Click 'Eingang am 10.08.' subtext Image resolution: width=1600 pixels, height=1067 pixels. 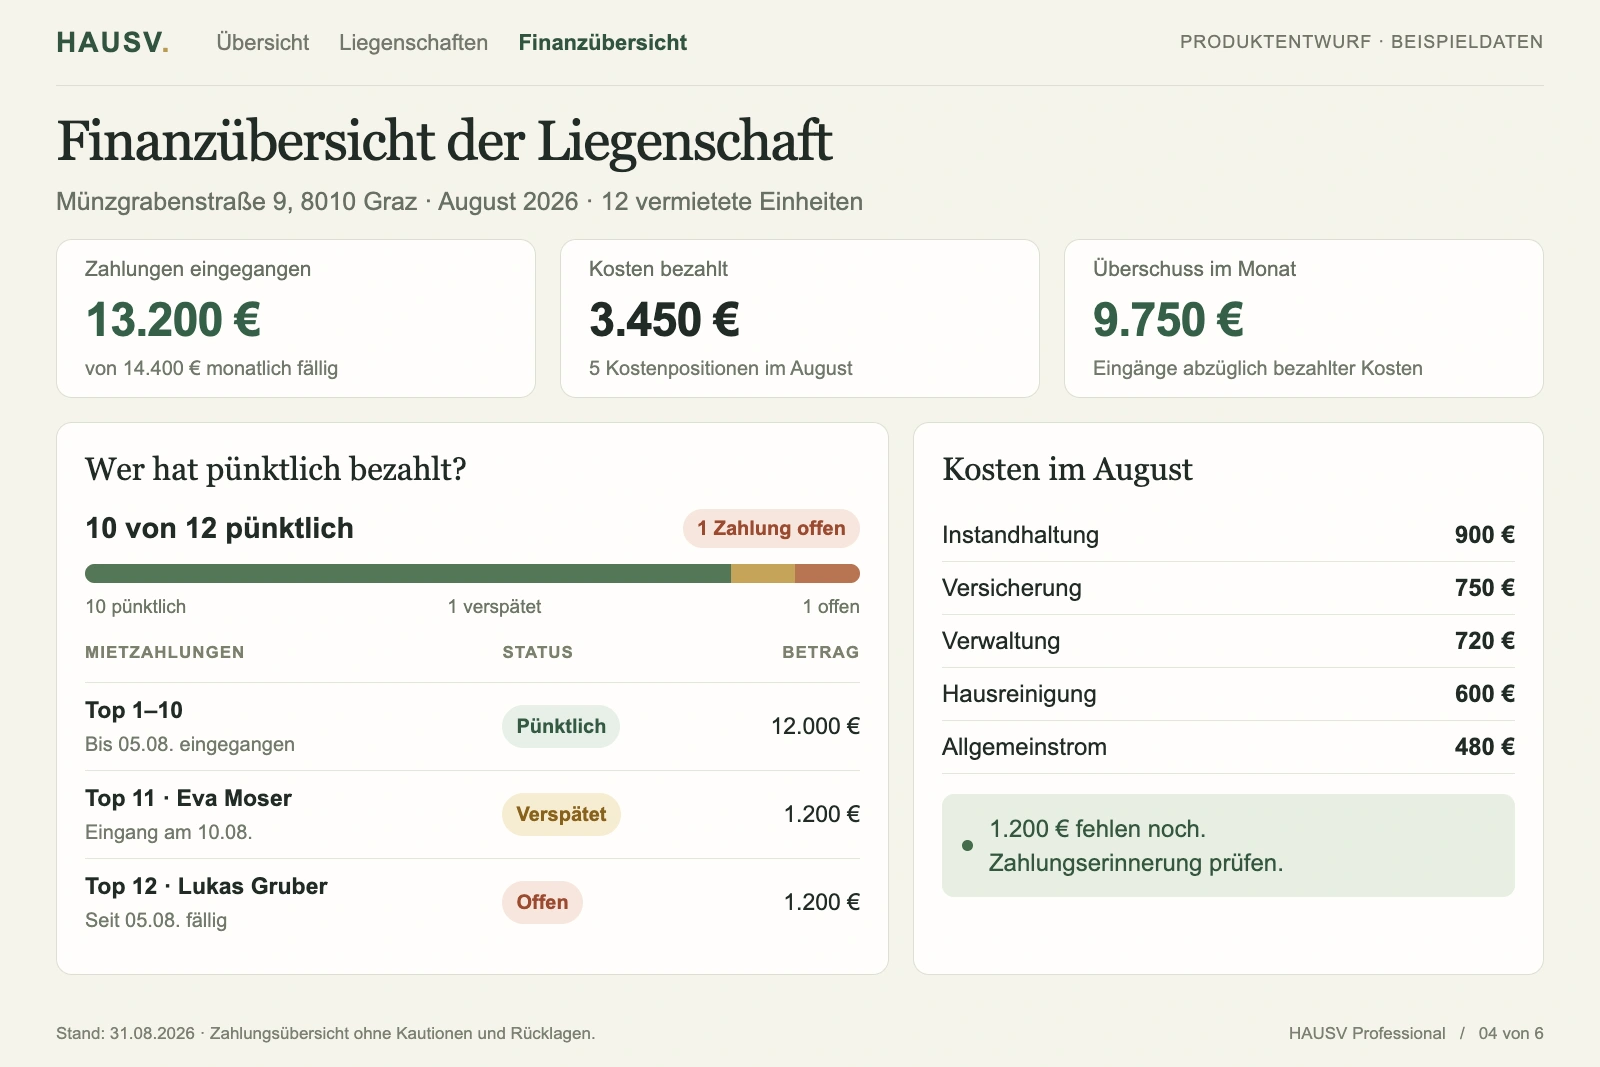(x=168, y=832)
